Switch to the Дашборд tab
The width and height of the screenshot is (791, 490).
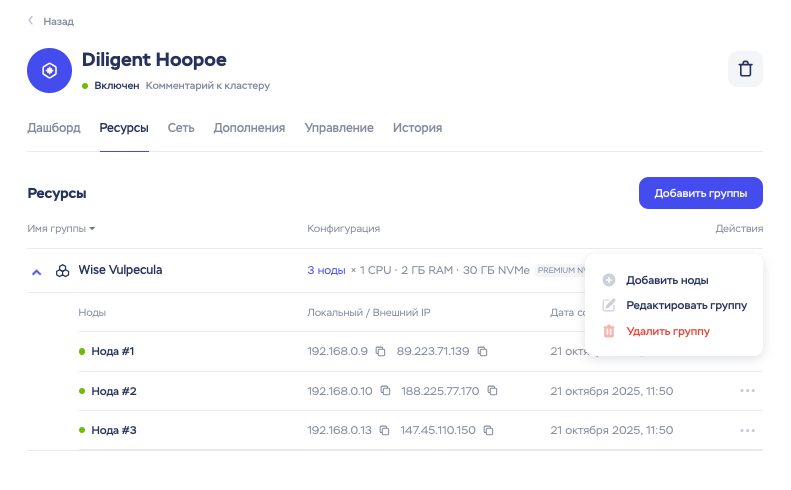[x=54, y=128]
